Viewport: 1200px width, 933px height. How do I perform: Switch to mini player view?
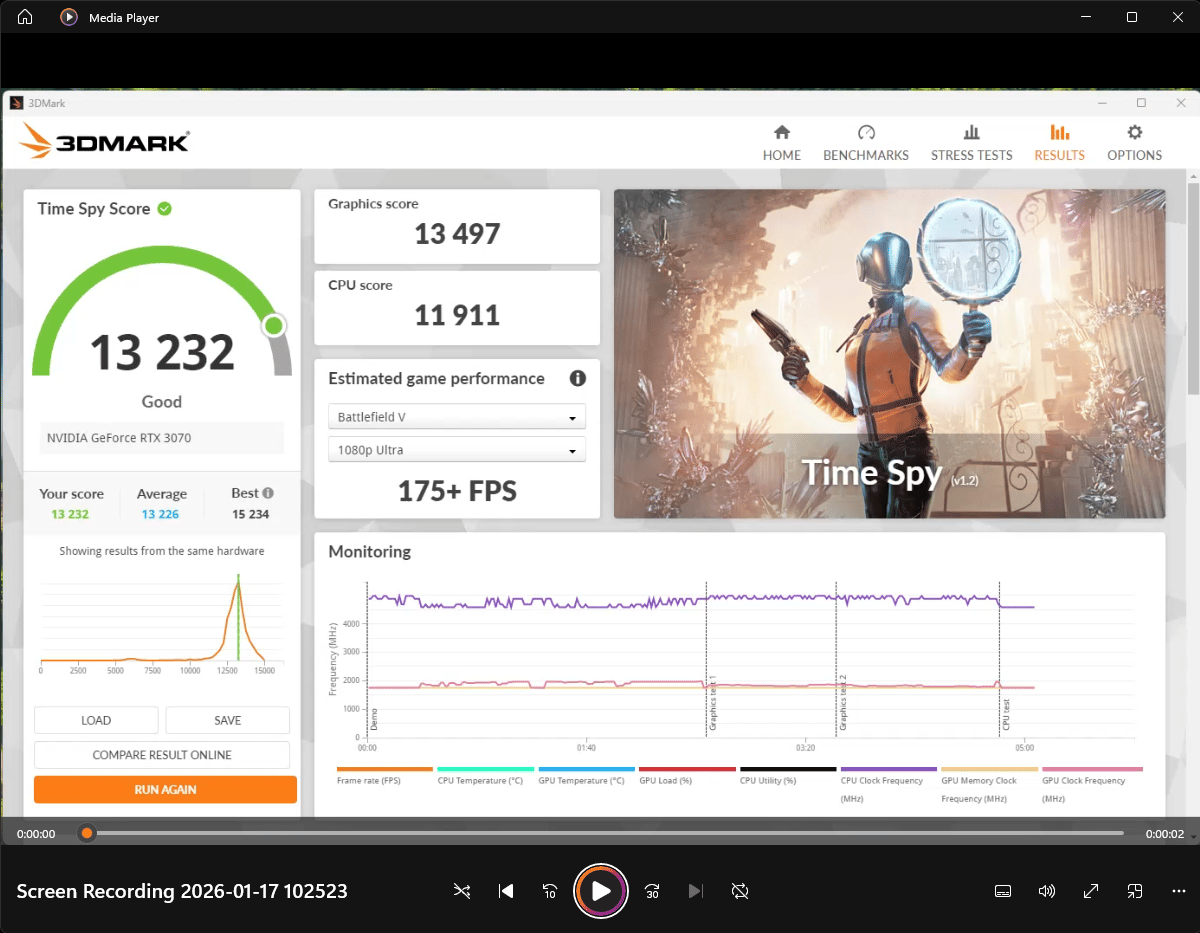(x=1135, y=891)
